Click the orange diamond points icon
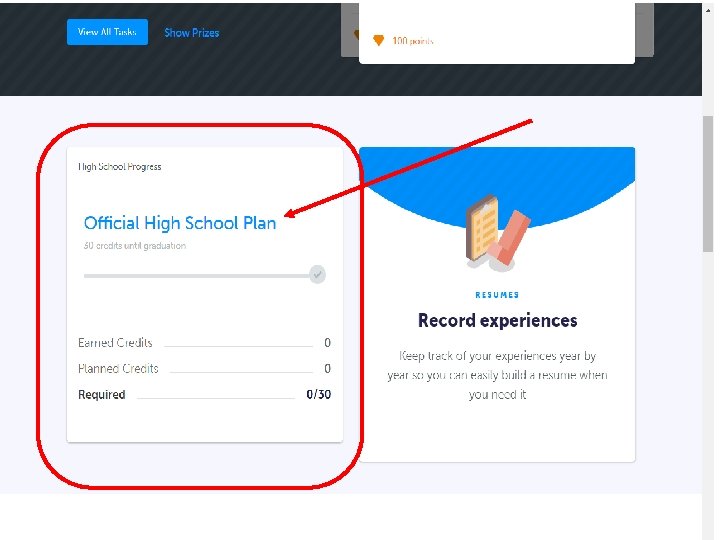The image size is (720, 540). tap(378, 40)
